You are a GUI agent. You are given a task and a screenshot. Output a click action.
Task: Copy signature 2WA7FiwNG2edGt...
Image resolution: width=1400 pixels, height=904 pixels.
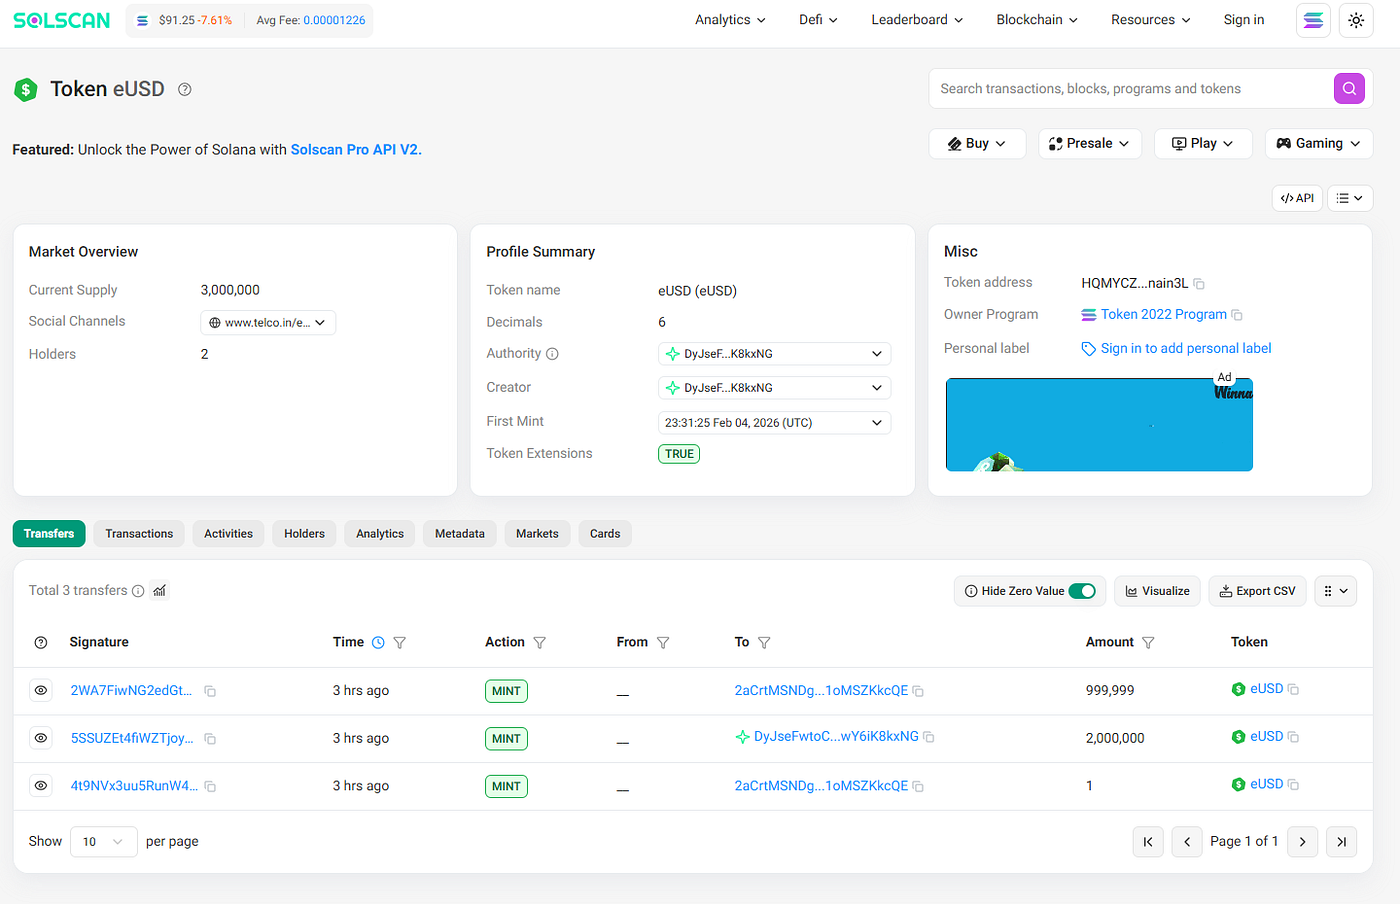pyautogui.click(x=210, y=691)
